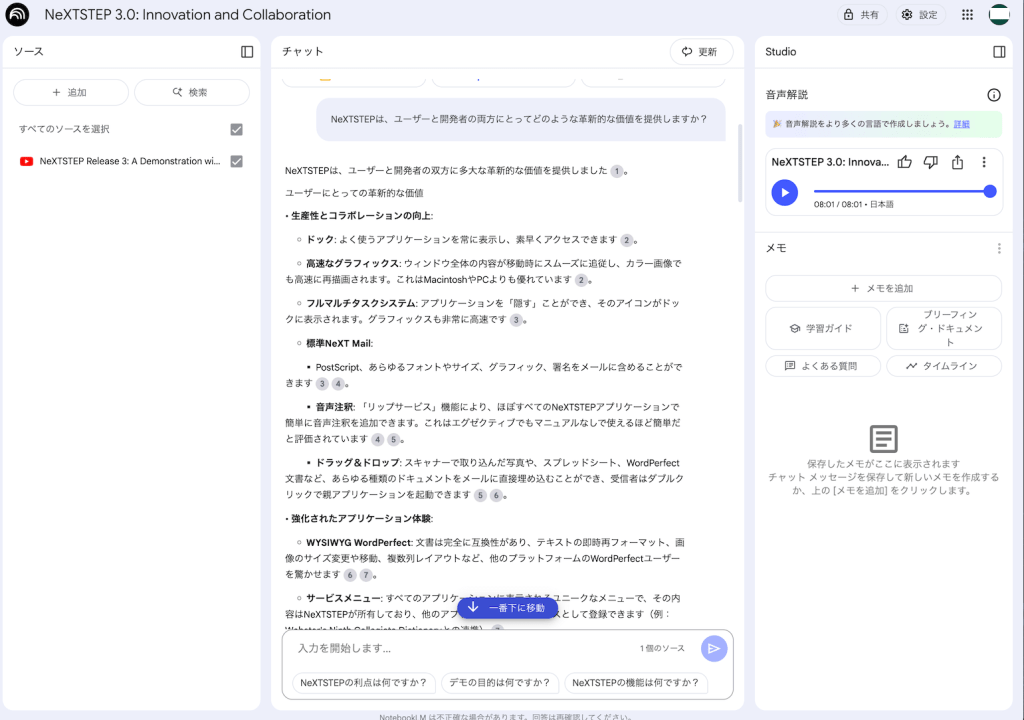The height and width of the screenshot is (720, 1024).
Task: Select suggestion NeXTSTEPの機能は何ですか？
Action: pos(635,683)
